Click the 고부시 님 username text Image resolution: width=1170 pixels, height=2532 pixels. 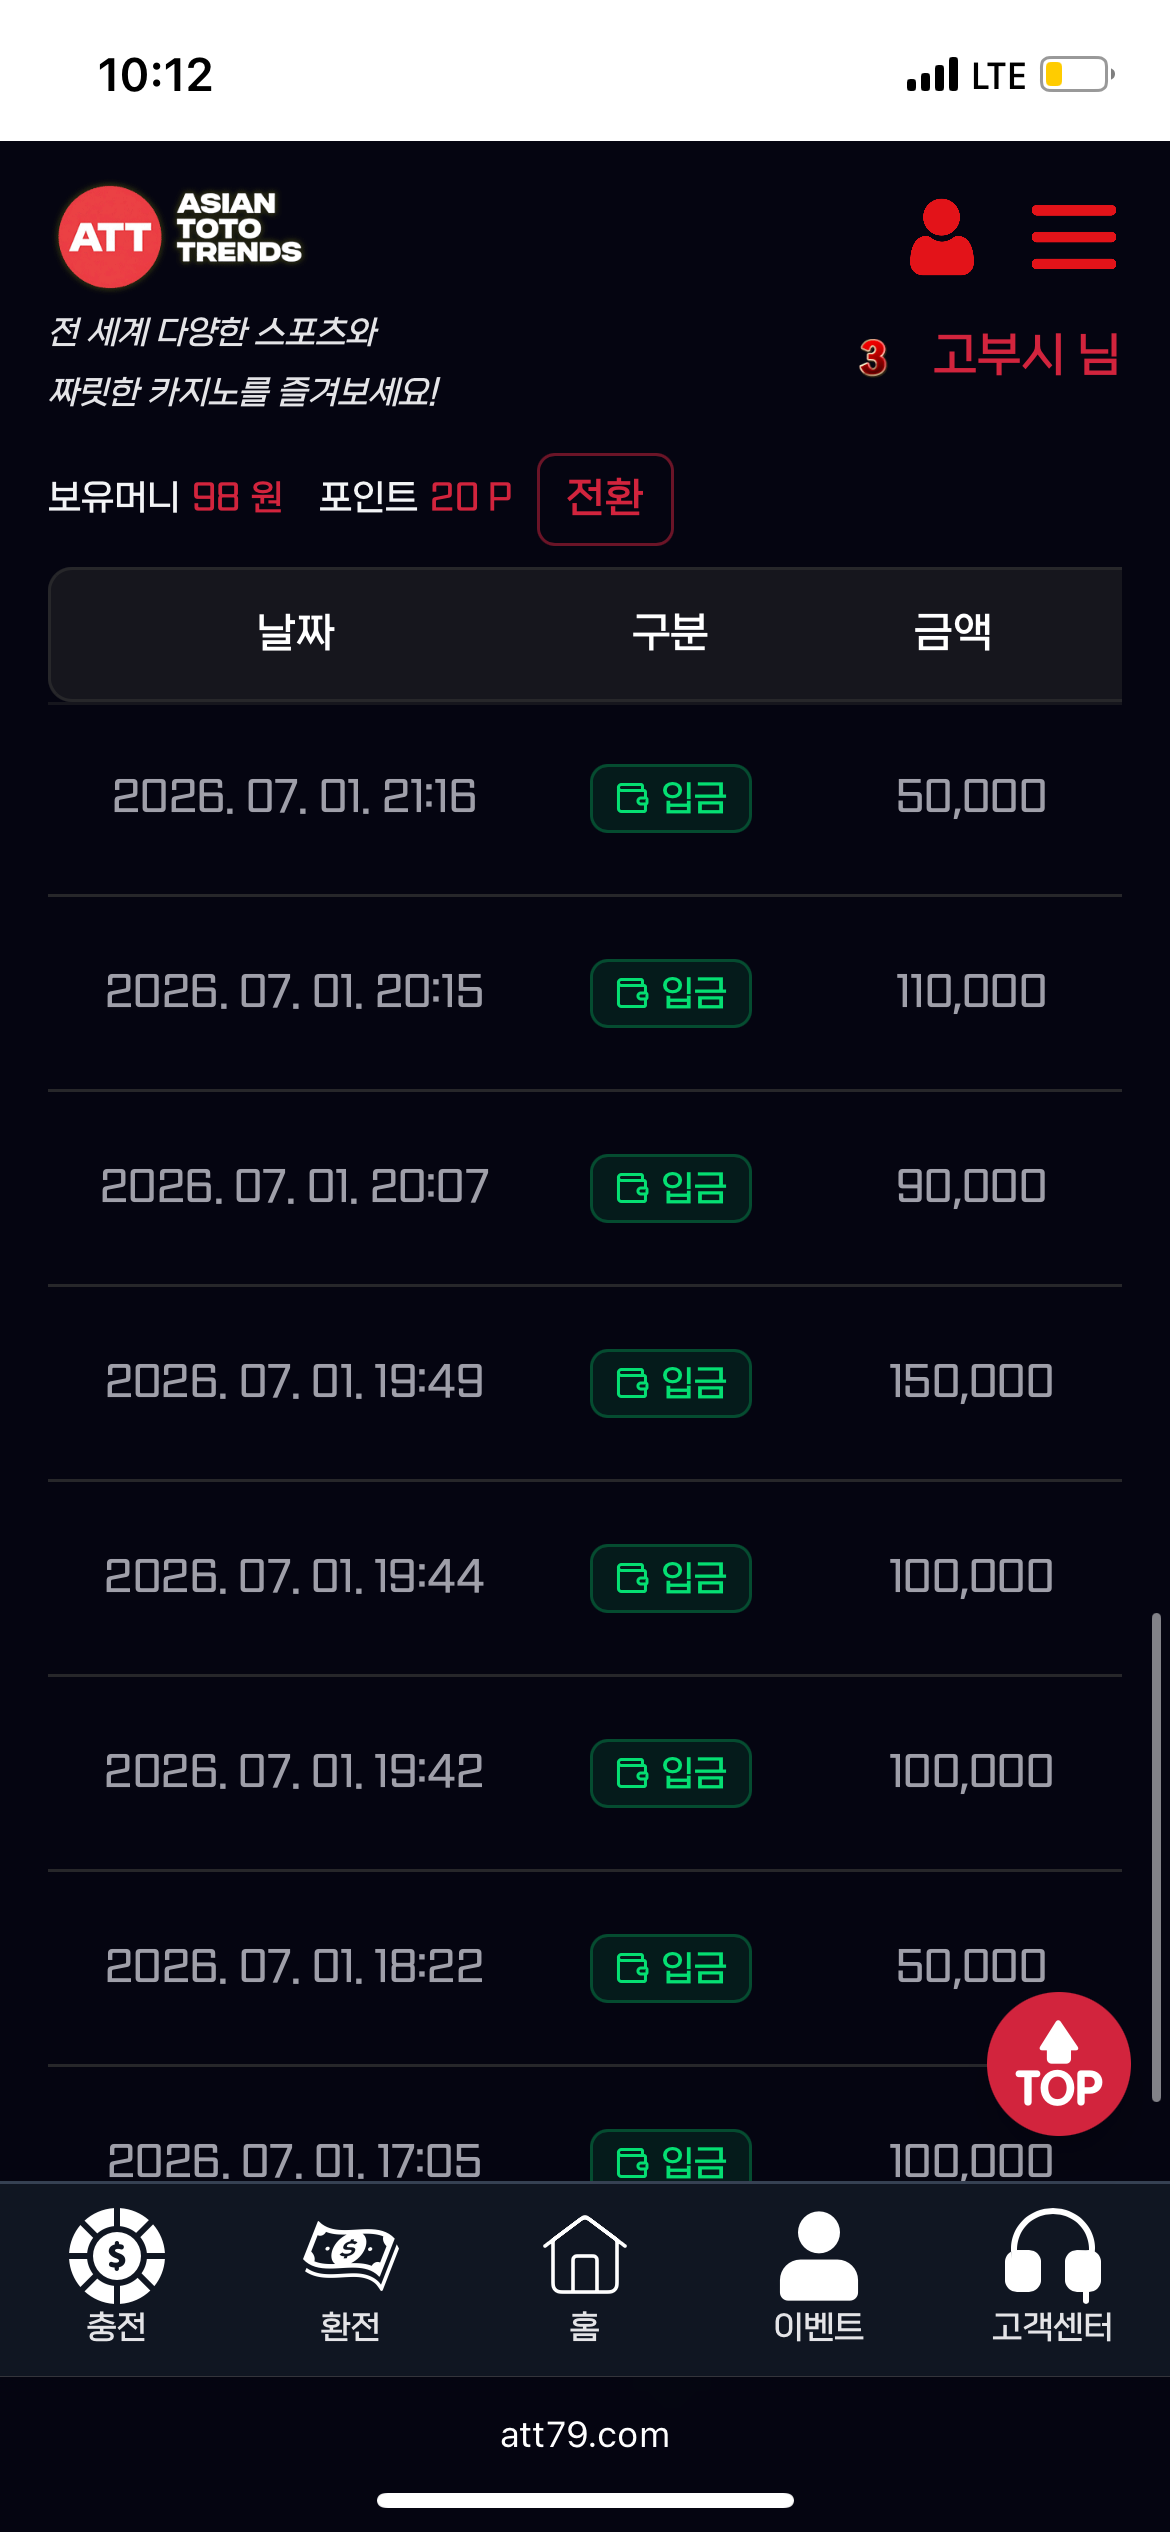point(1026,354)
